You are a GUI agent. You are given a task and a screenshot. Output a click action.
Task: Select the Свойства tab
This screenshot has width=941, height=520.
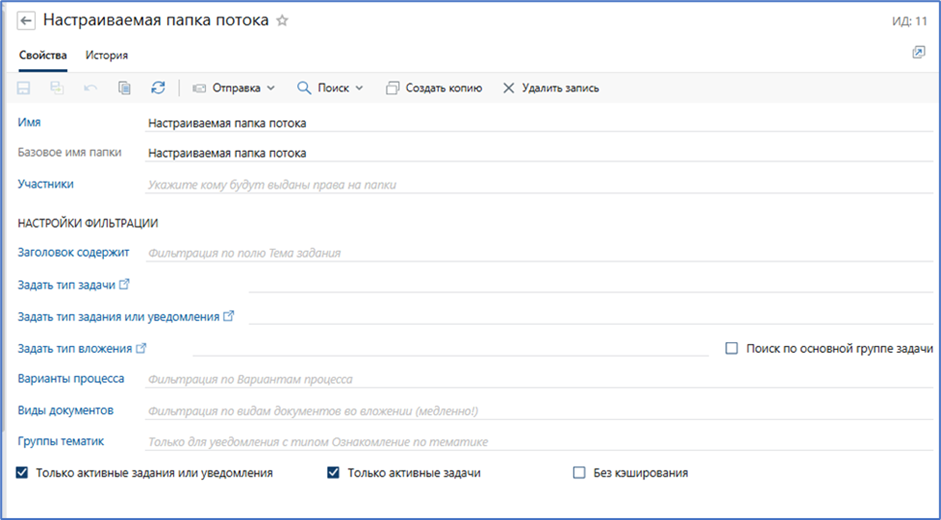[43, 55]
